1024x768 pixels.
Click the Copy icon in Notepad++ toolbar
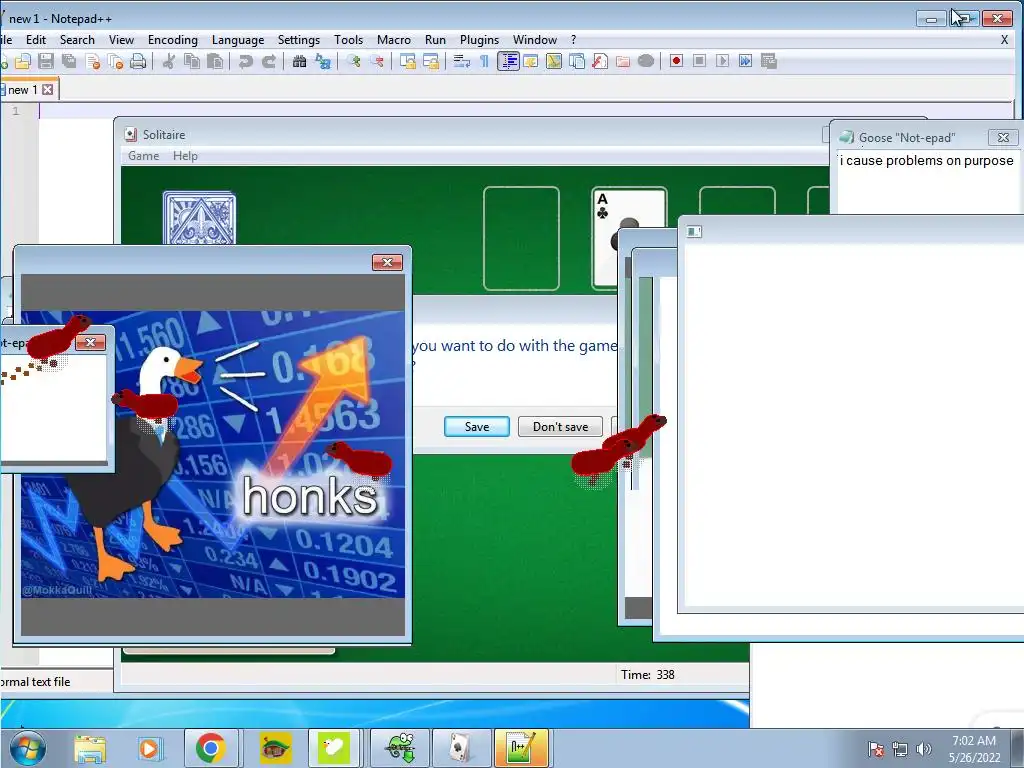point(191,61)
